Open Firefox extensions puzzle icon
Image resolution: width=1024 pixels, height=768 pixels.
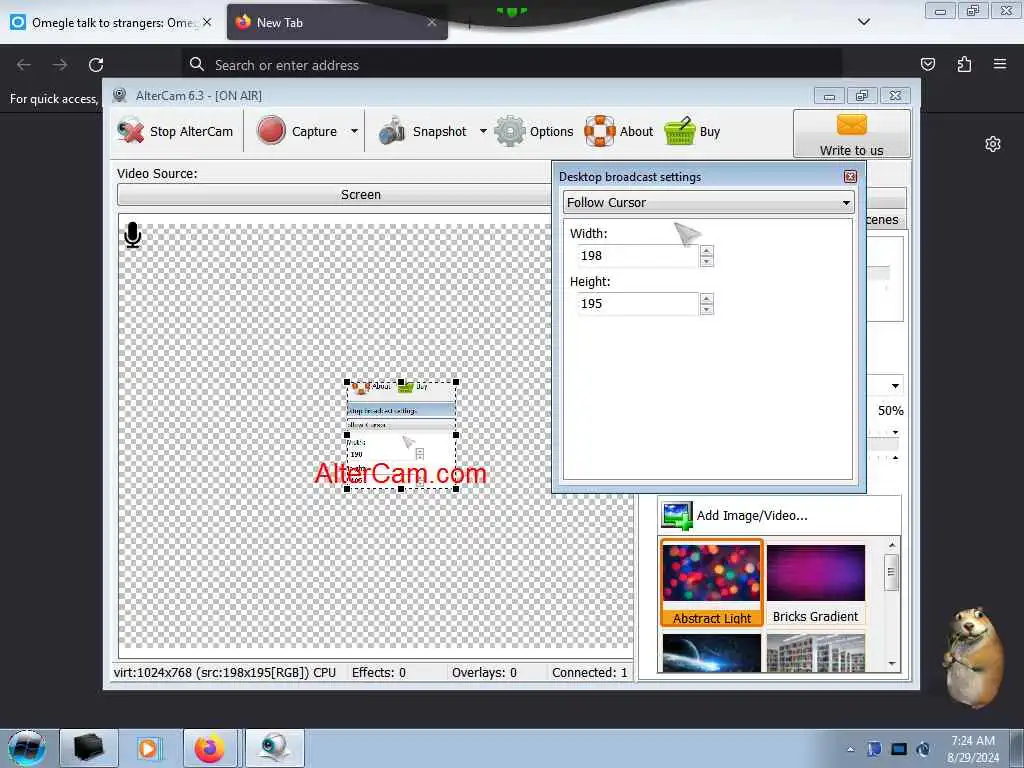coord(964,64)
